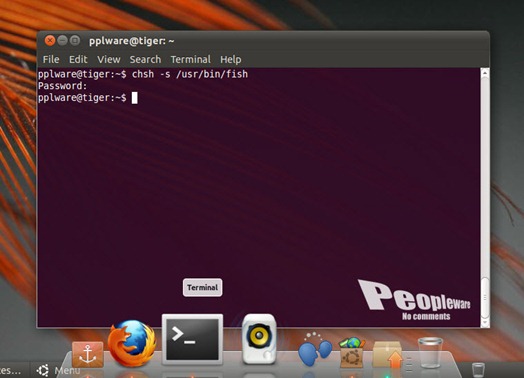Image resolution: width=524 pixels, height=378 pixels.
Task: Maximize the terminal window
Action: 75,41
